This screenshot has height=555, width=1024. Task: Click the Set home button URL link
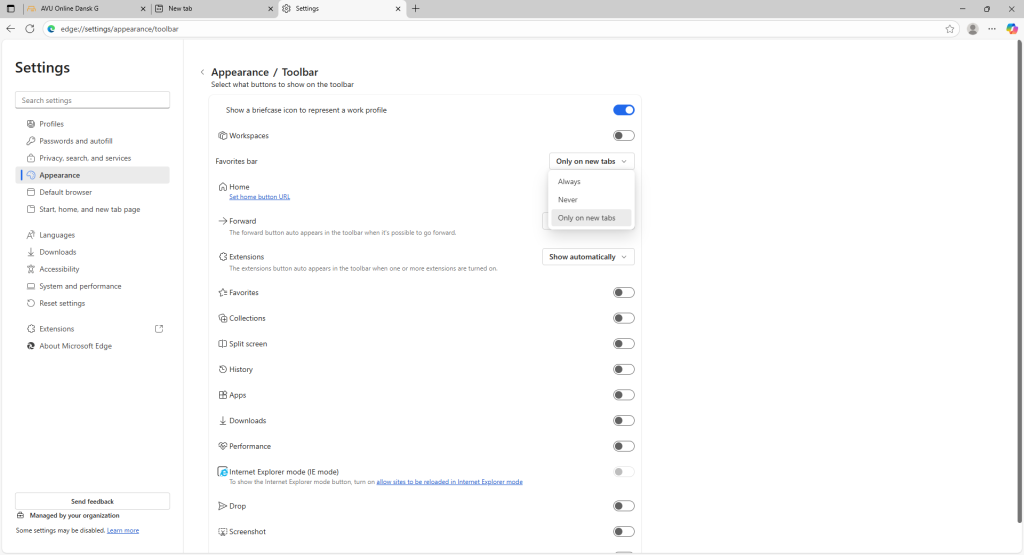pyautogui.click(x=259, y=197)
